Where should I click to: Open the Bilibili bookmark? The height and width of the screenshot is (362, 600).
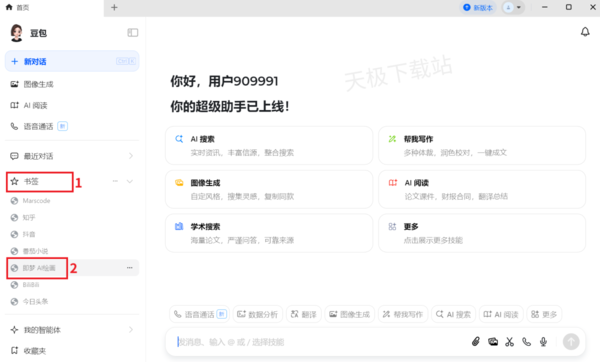click(x=72, y=285)
